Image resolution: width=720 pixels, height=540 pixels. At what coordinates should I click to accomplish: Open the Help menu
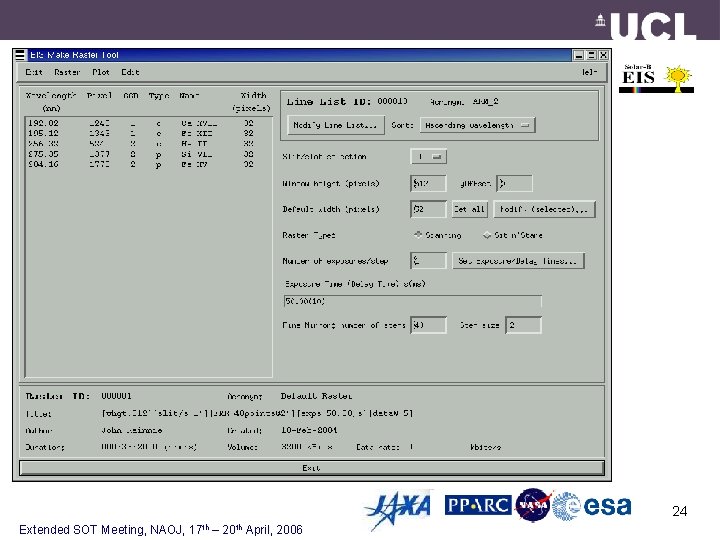tap(590, 72)
